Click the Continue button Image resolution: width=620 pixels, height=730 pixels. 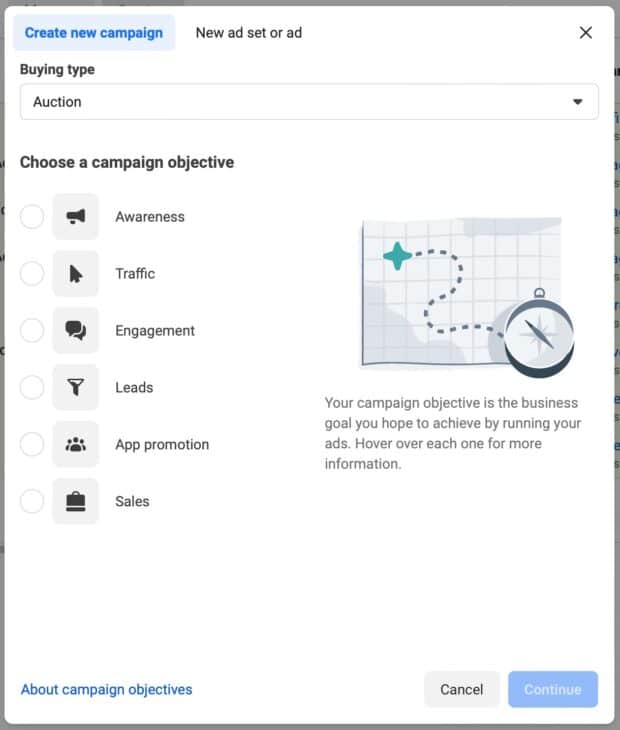[x=552, y=689]
